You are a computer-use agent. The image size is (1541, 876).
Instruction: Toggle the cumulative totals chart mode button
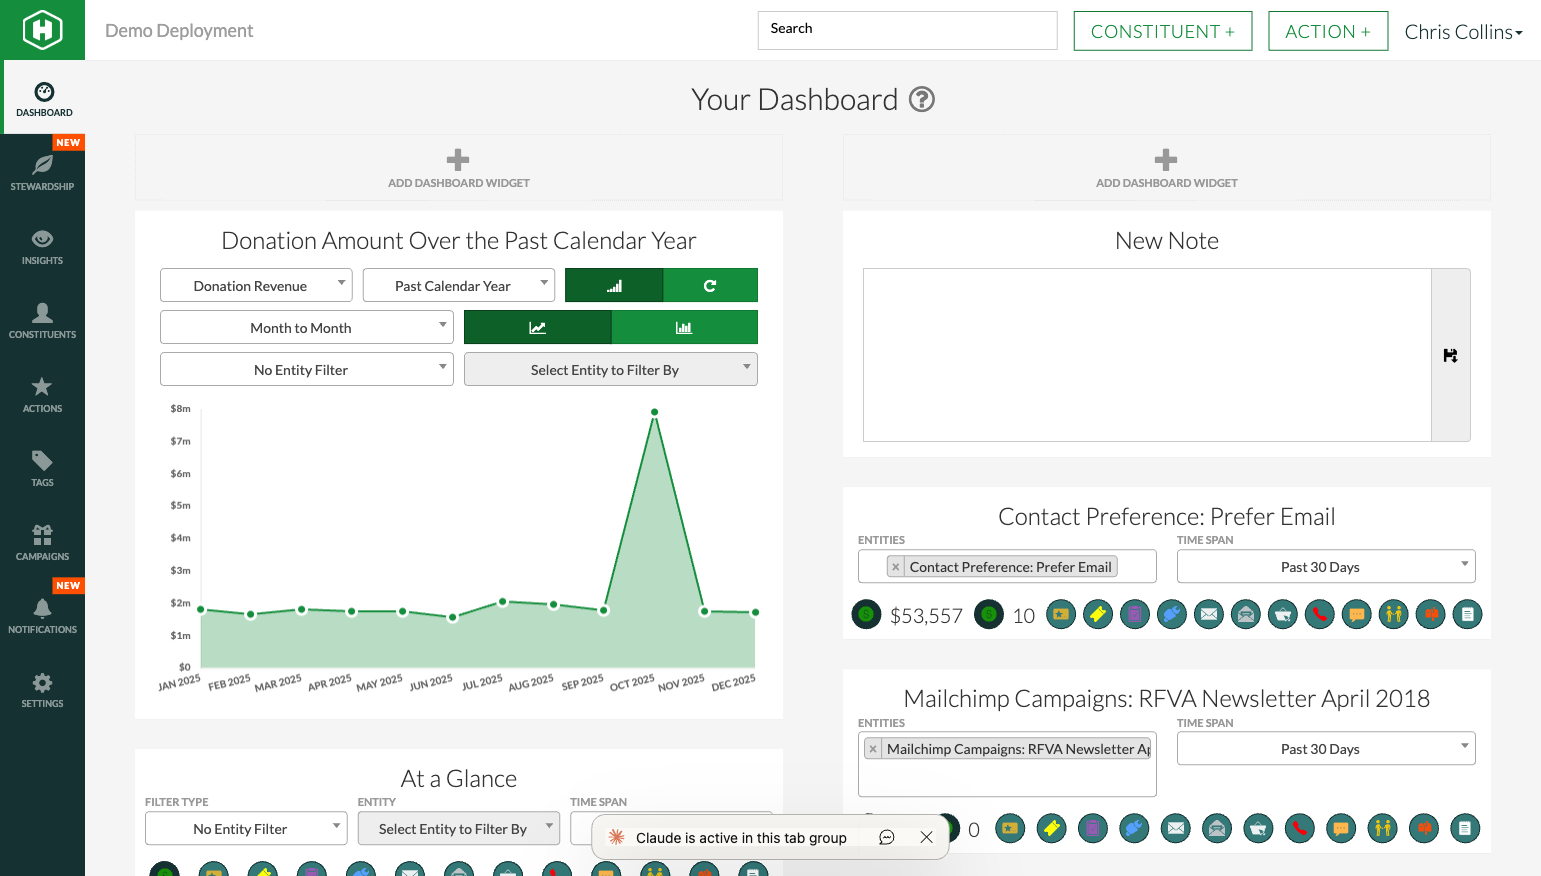point(614,286)
